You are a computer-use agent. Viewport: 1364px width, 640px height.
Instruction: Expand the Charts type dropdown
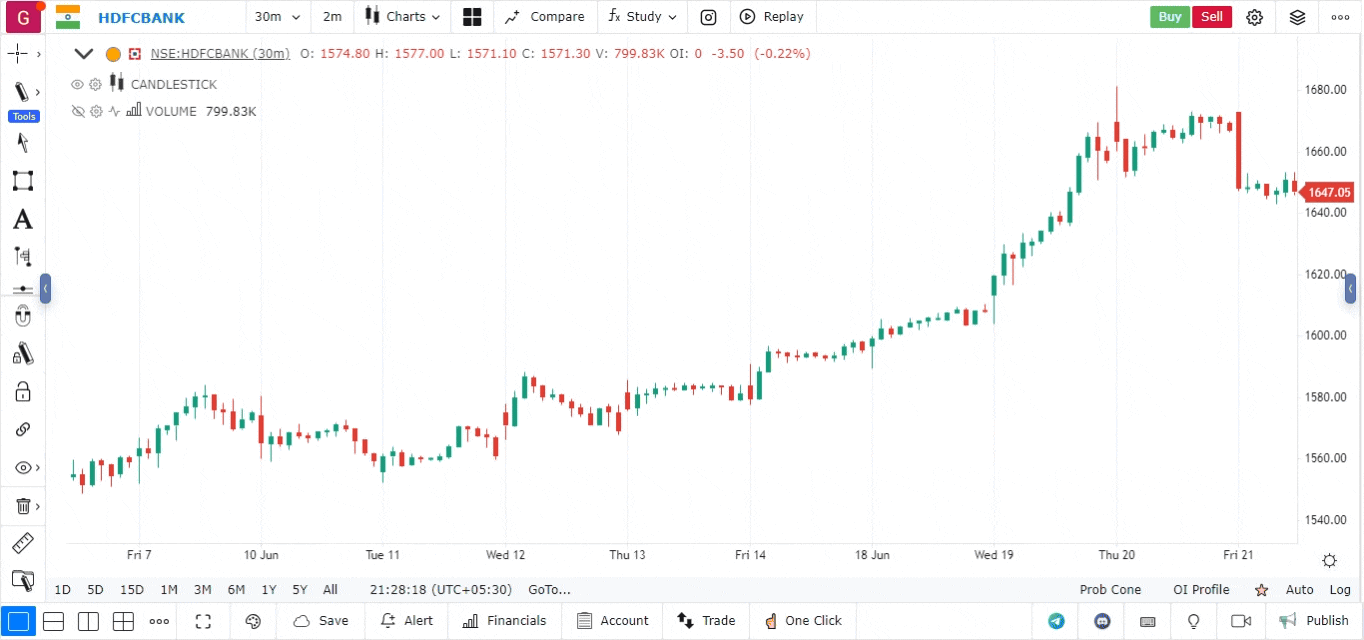tap(402, 17)
